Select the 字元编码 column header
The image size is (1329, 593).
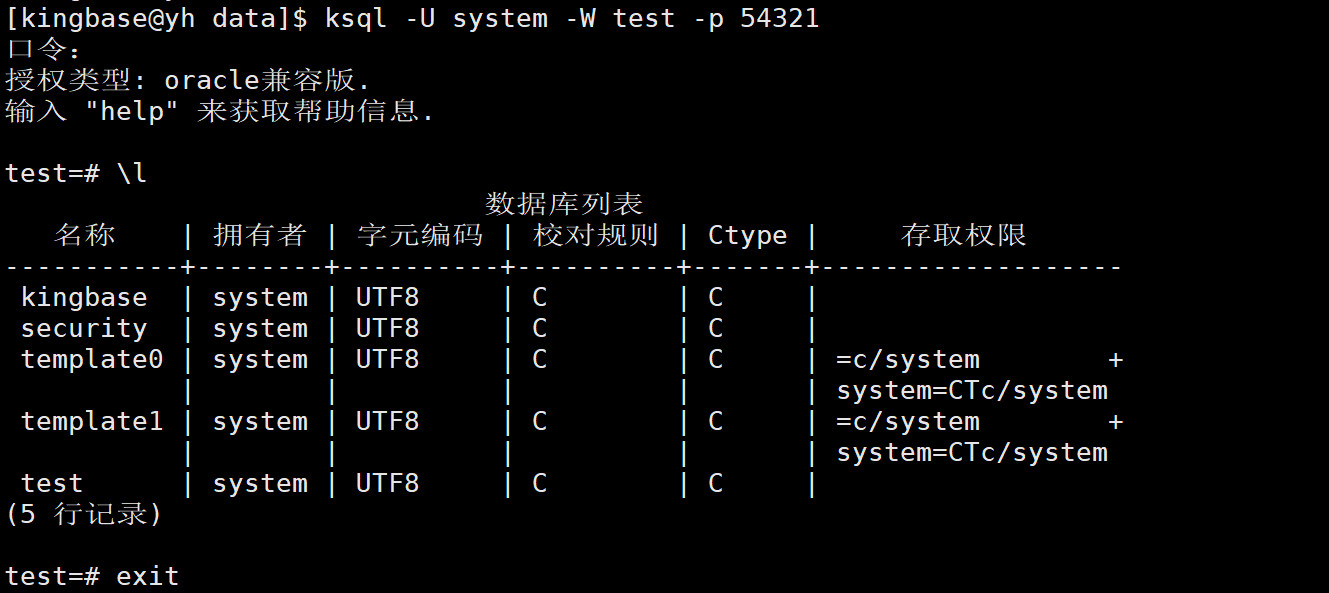(x=419, y=235)
